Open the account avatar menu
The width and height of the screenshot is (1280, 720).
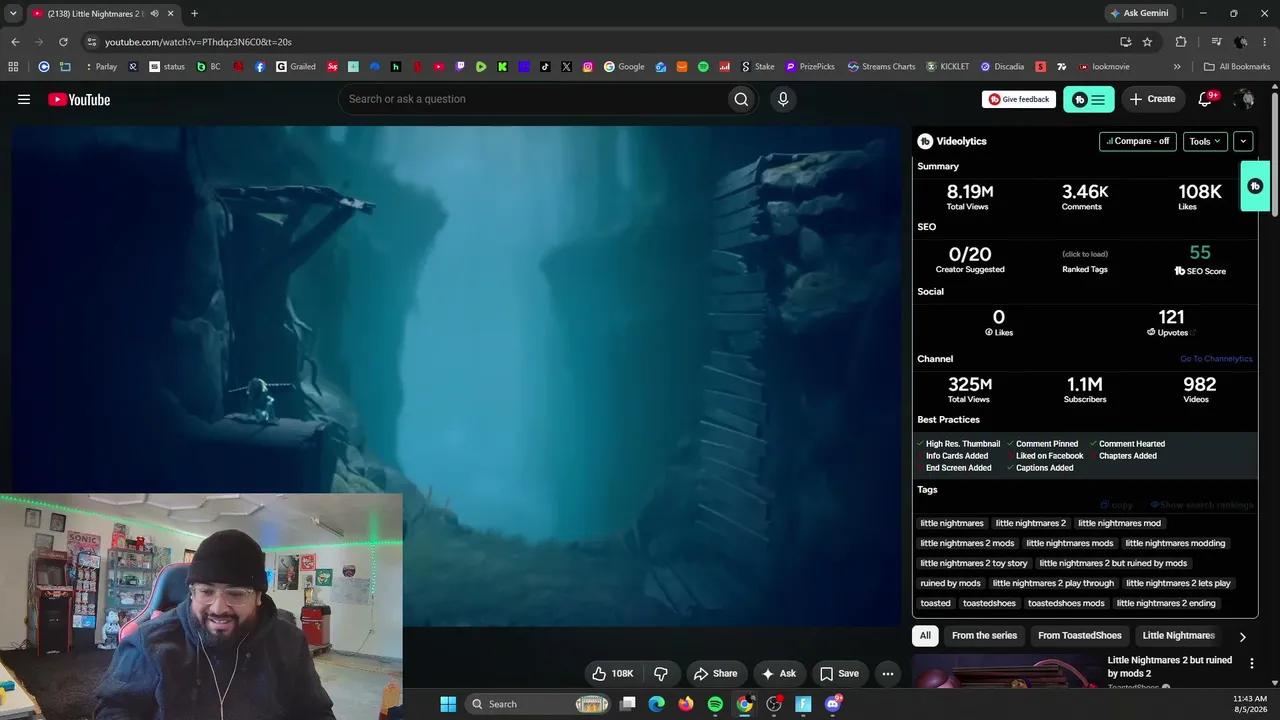(x=1244, y=99)
